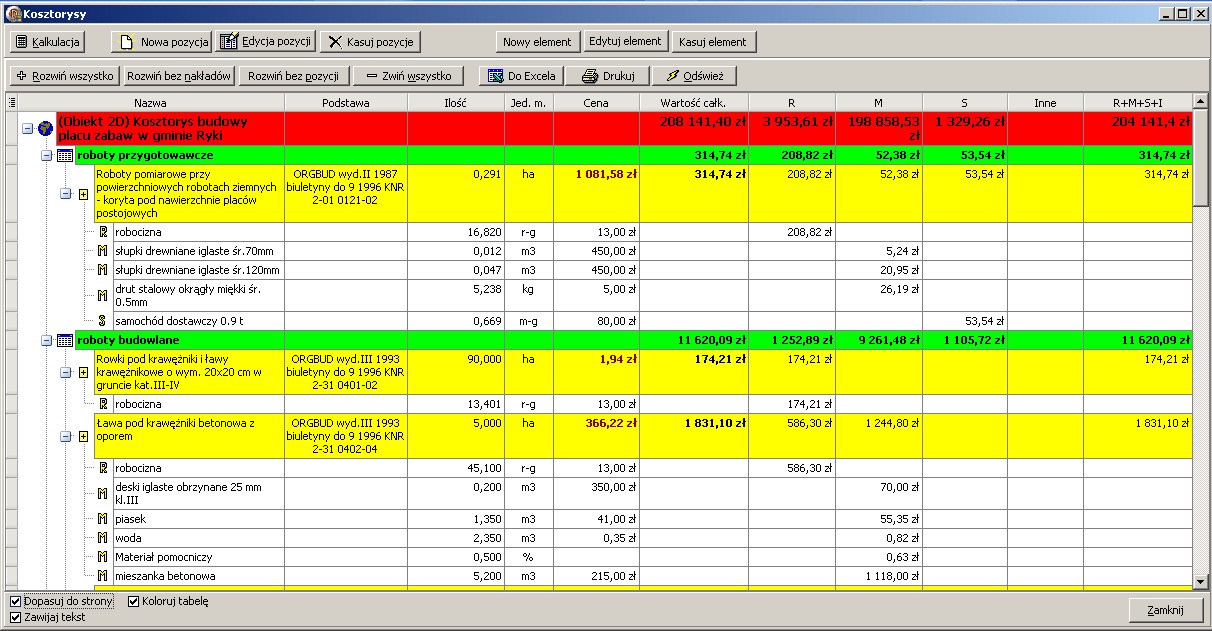
Task: Click the Nowy element button
Action: pos(537,42)
